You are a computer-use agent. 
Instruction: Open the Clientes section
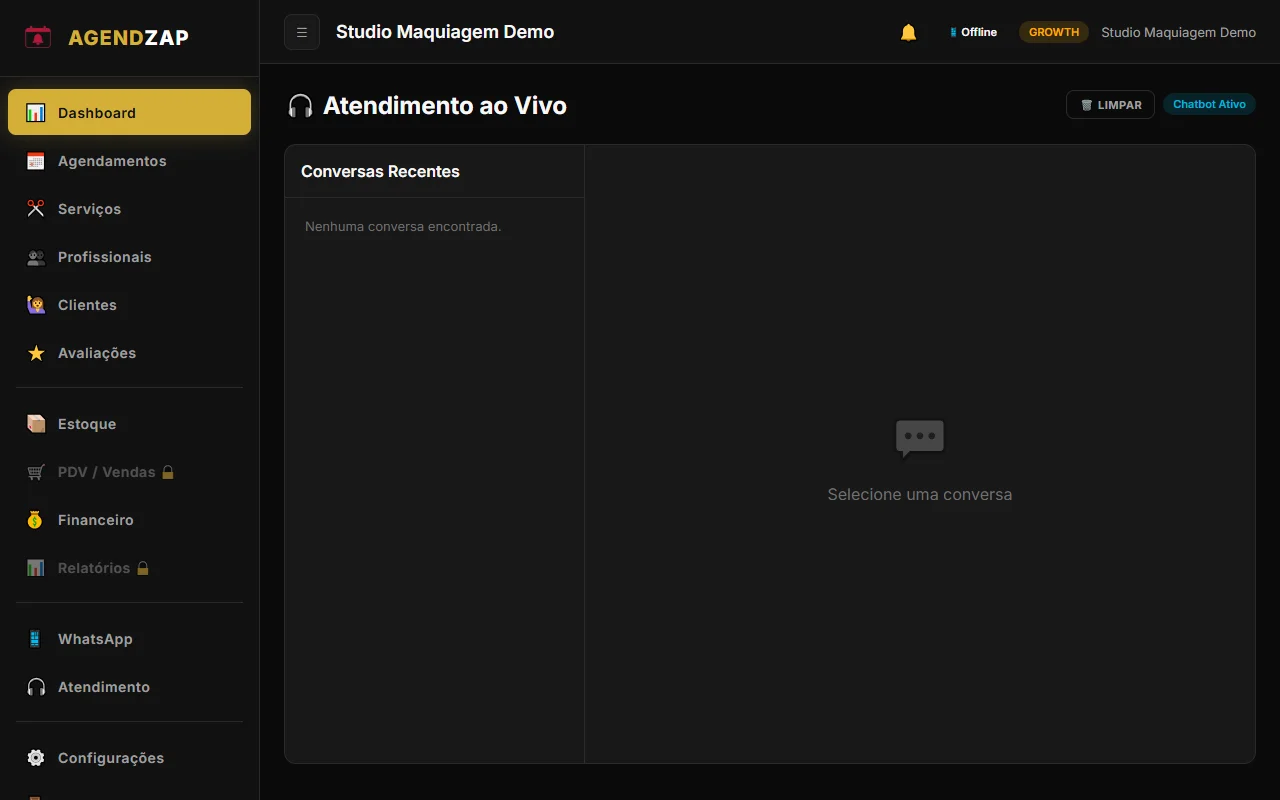[x=87, y=305]
